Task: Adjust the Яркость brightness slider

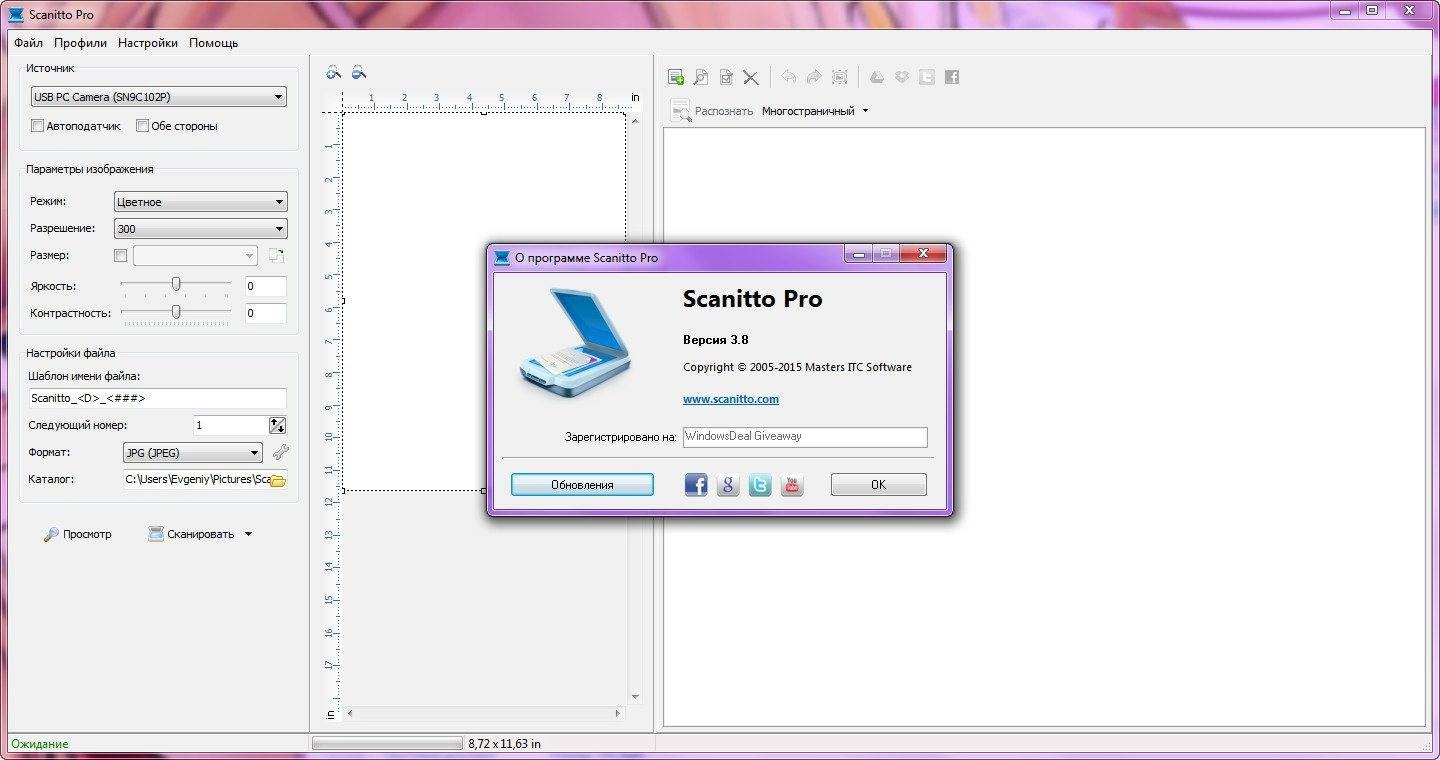Action: (176, 285)
